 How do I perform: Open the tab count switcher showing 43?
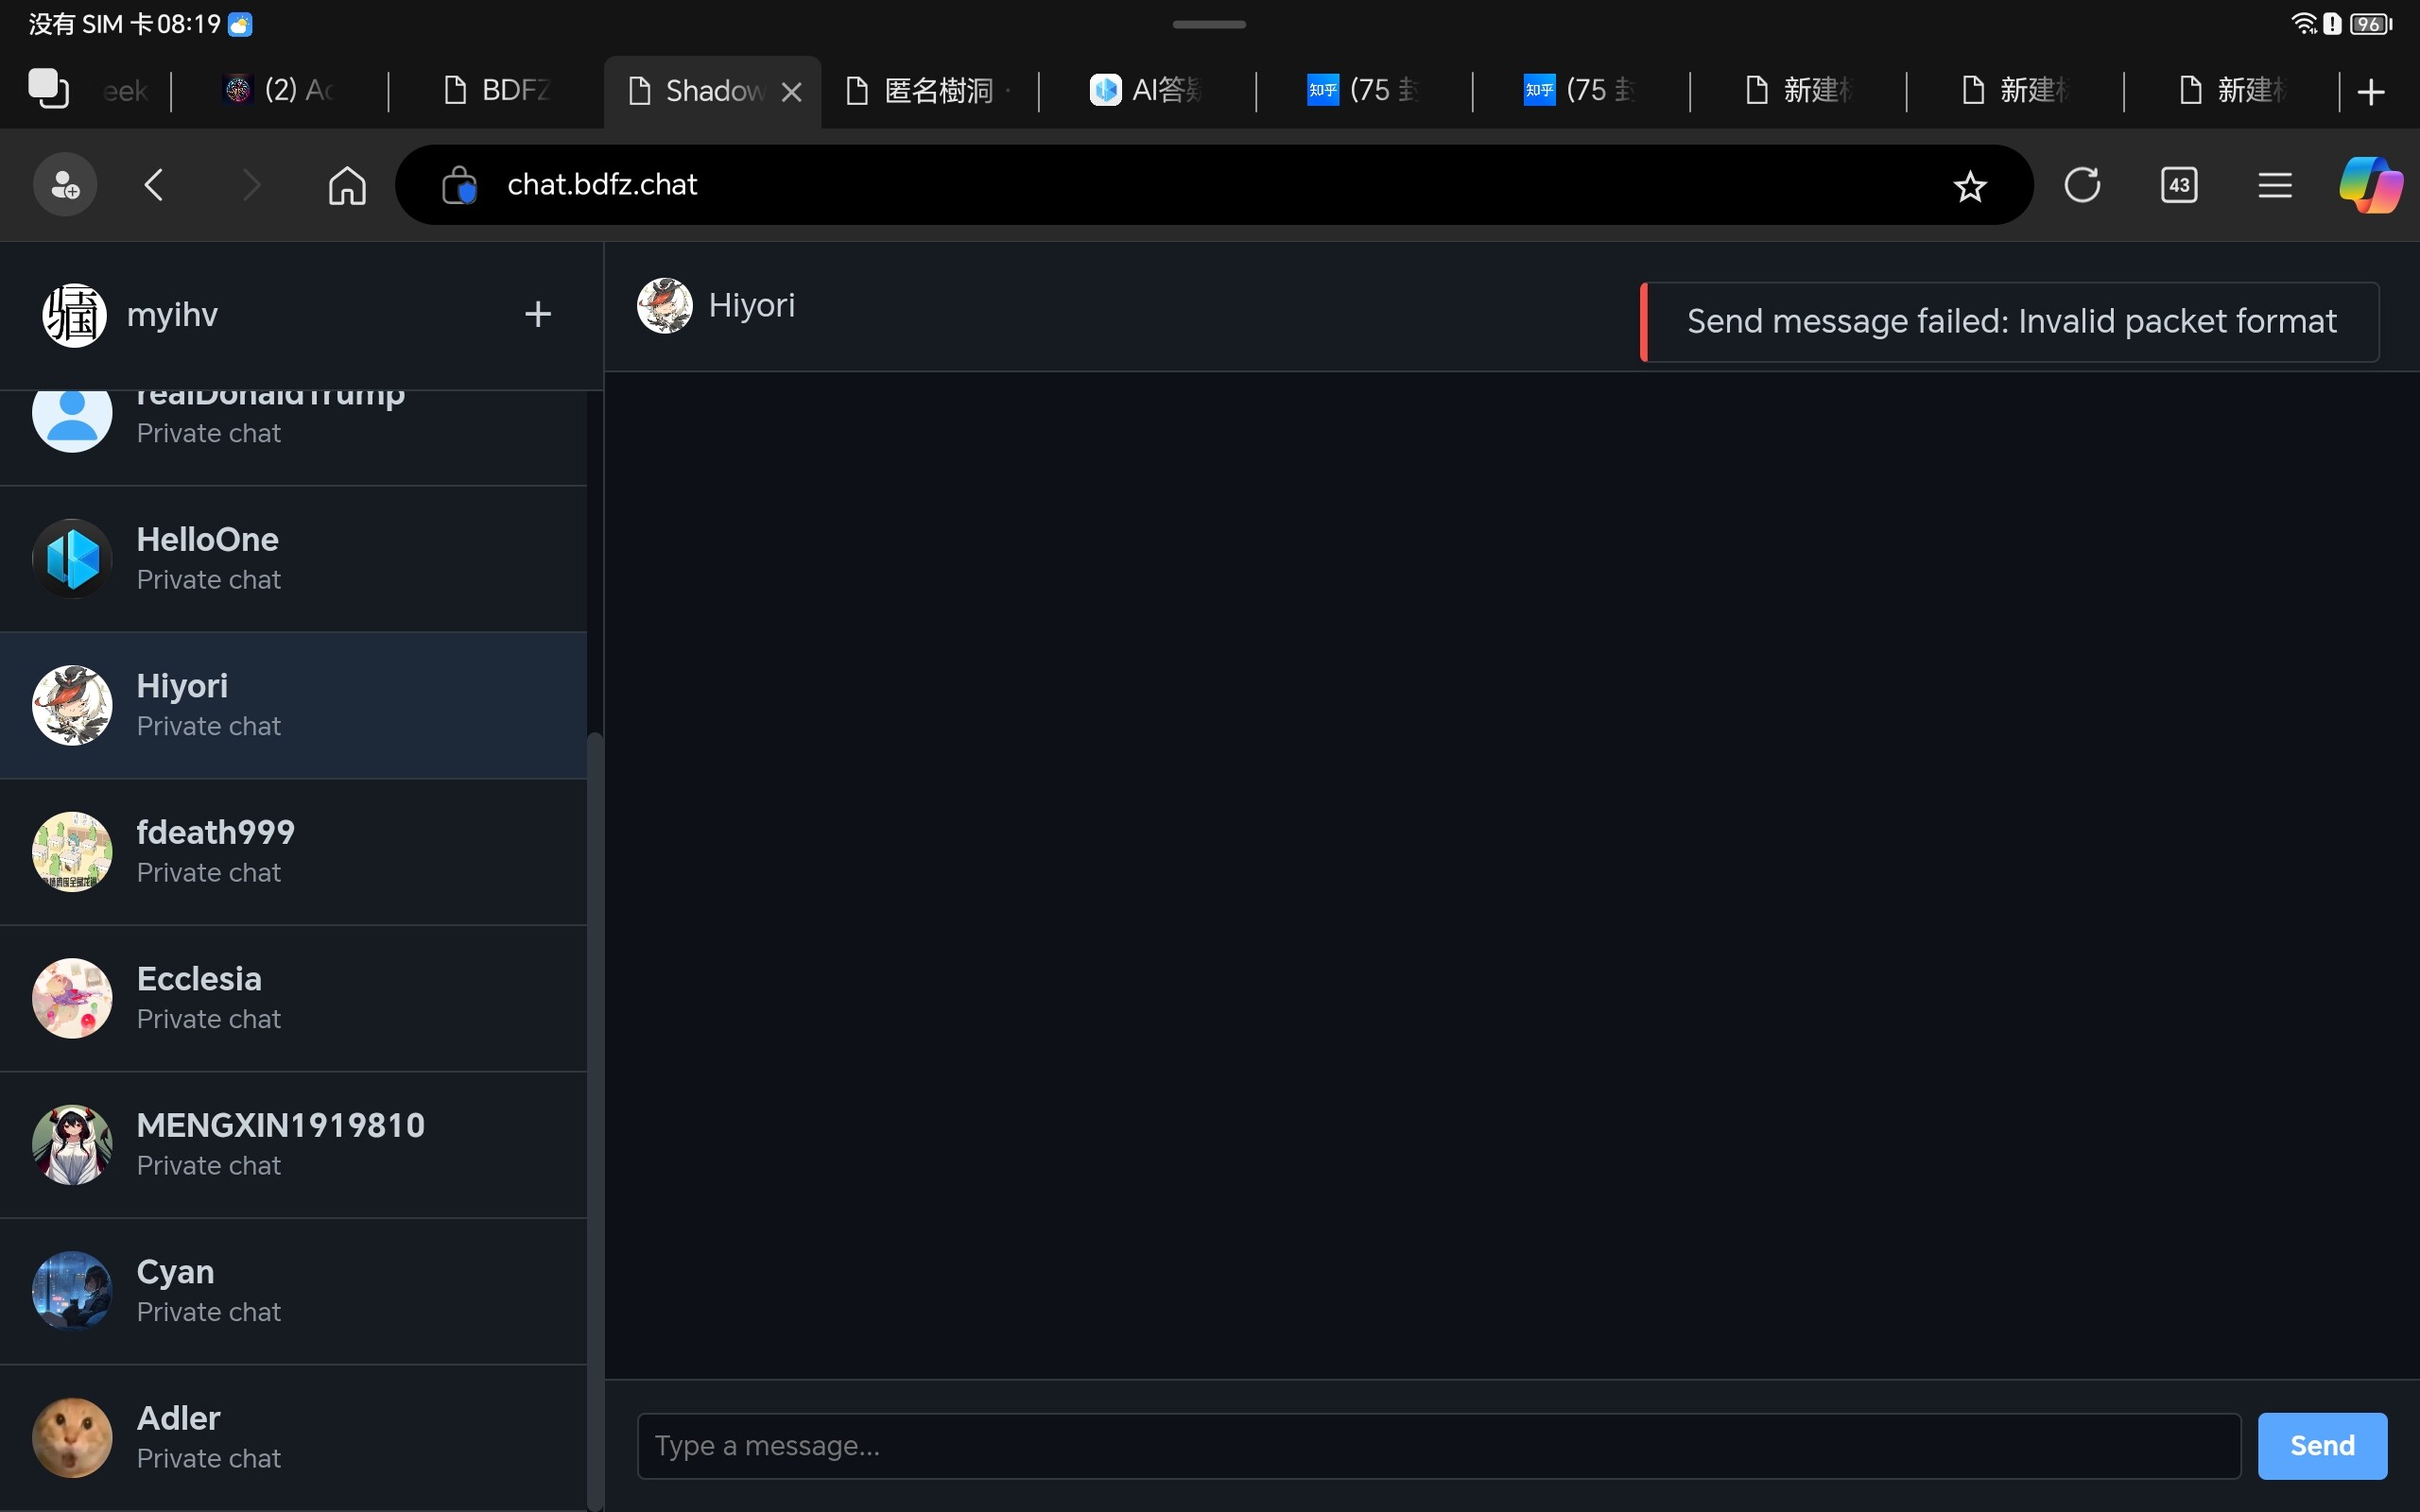[2179, 185]
